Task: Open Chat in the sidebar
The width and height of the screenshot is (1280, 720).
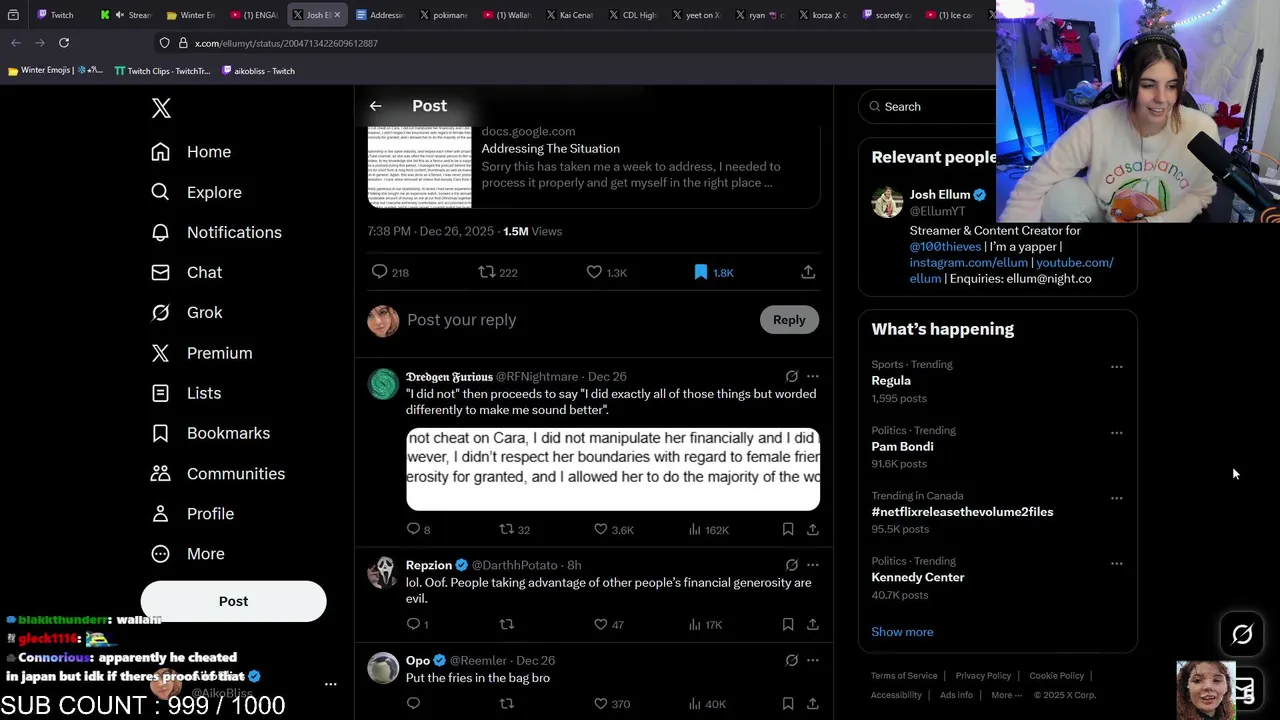Action: click(187, 272)
